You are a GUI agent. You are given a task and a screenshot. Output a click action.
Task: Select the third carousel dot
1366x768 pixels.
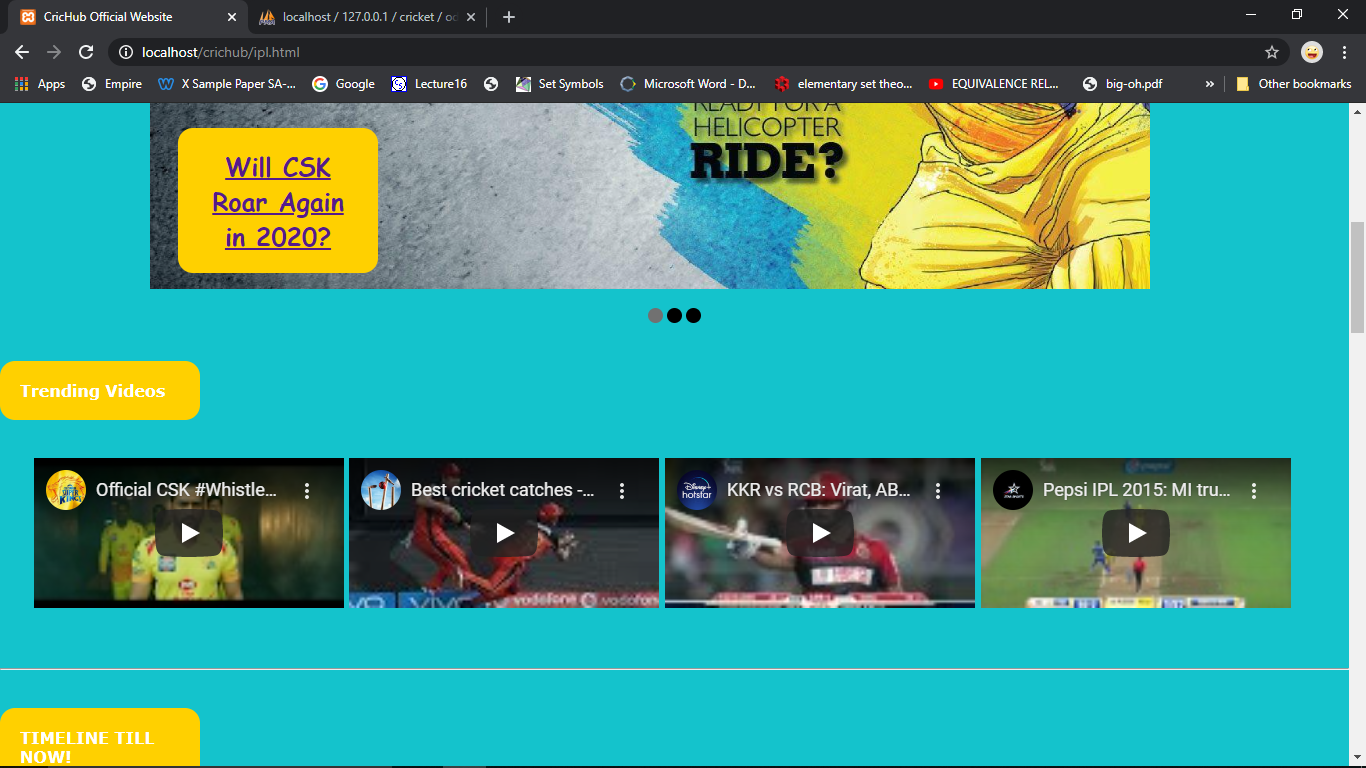coord(693,316)
